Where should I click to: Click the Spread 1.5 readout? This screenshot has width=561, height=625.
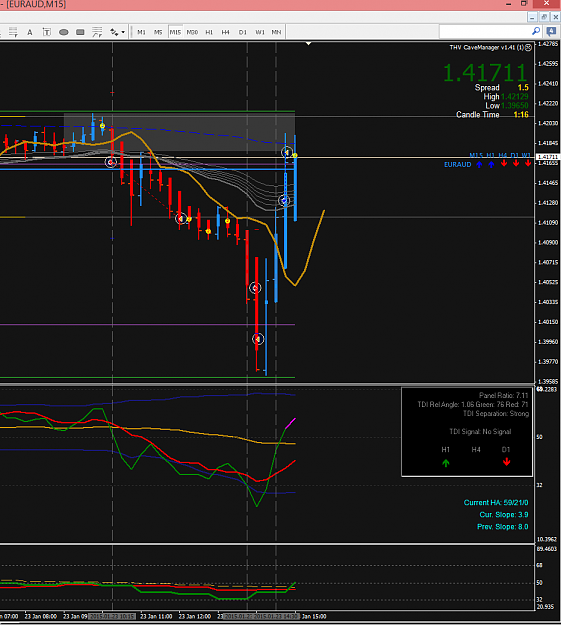(502, 87)
